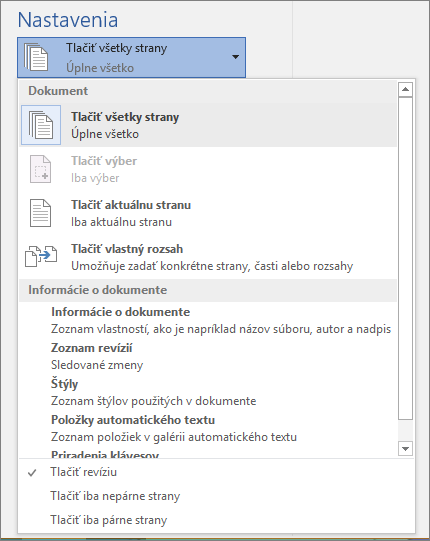Viewport: 430px width, 541px height.
Task: Click scrollbar down arrow in the list
Action: click(405, 449)
